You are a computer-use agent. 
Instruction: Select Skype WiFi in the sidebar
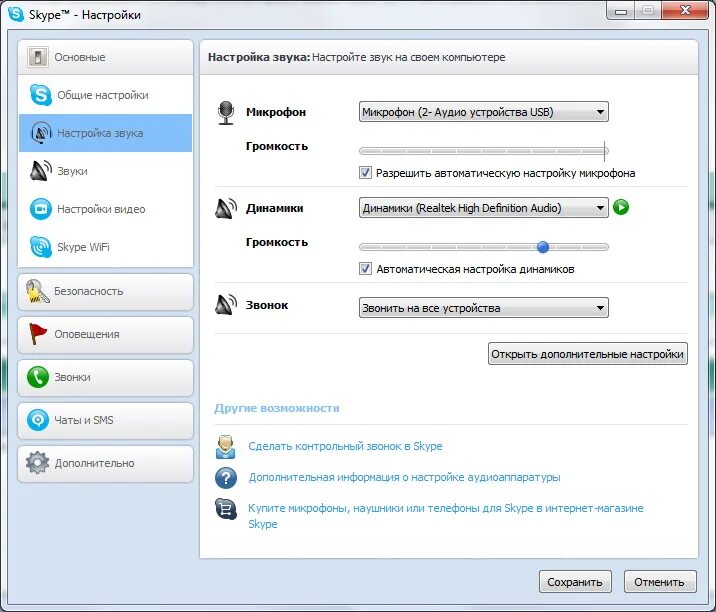coord(105,247)
